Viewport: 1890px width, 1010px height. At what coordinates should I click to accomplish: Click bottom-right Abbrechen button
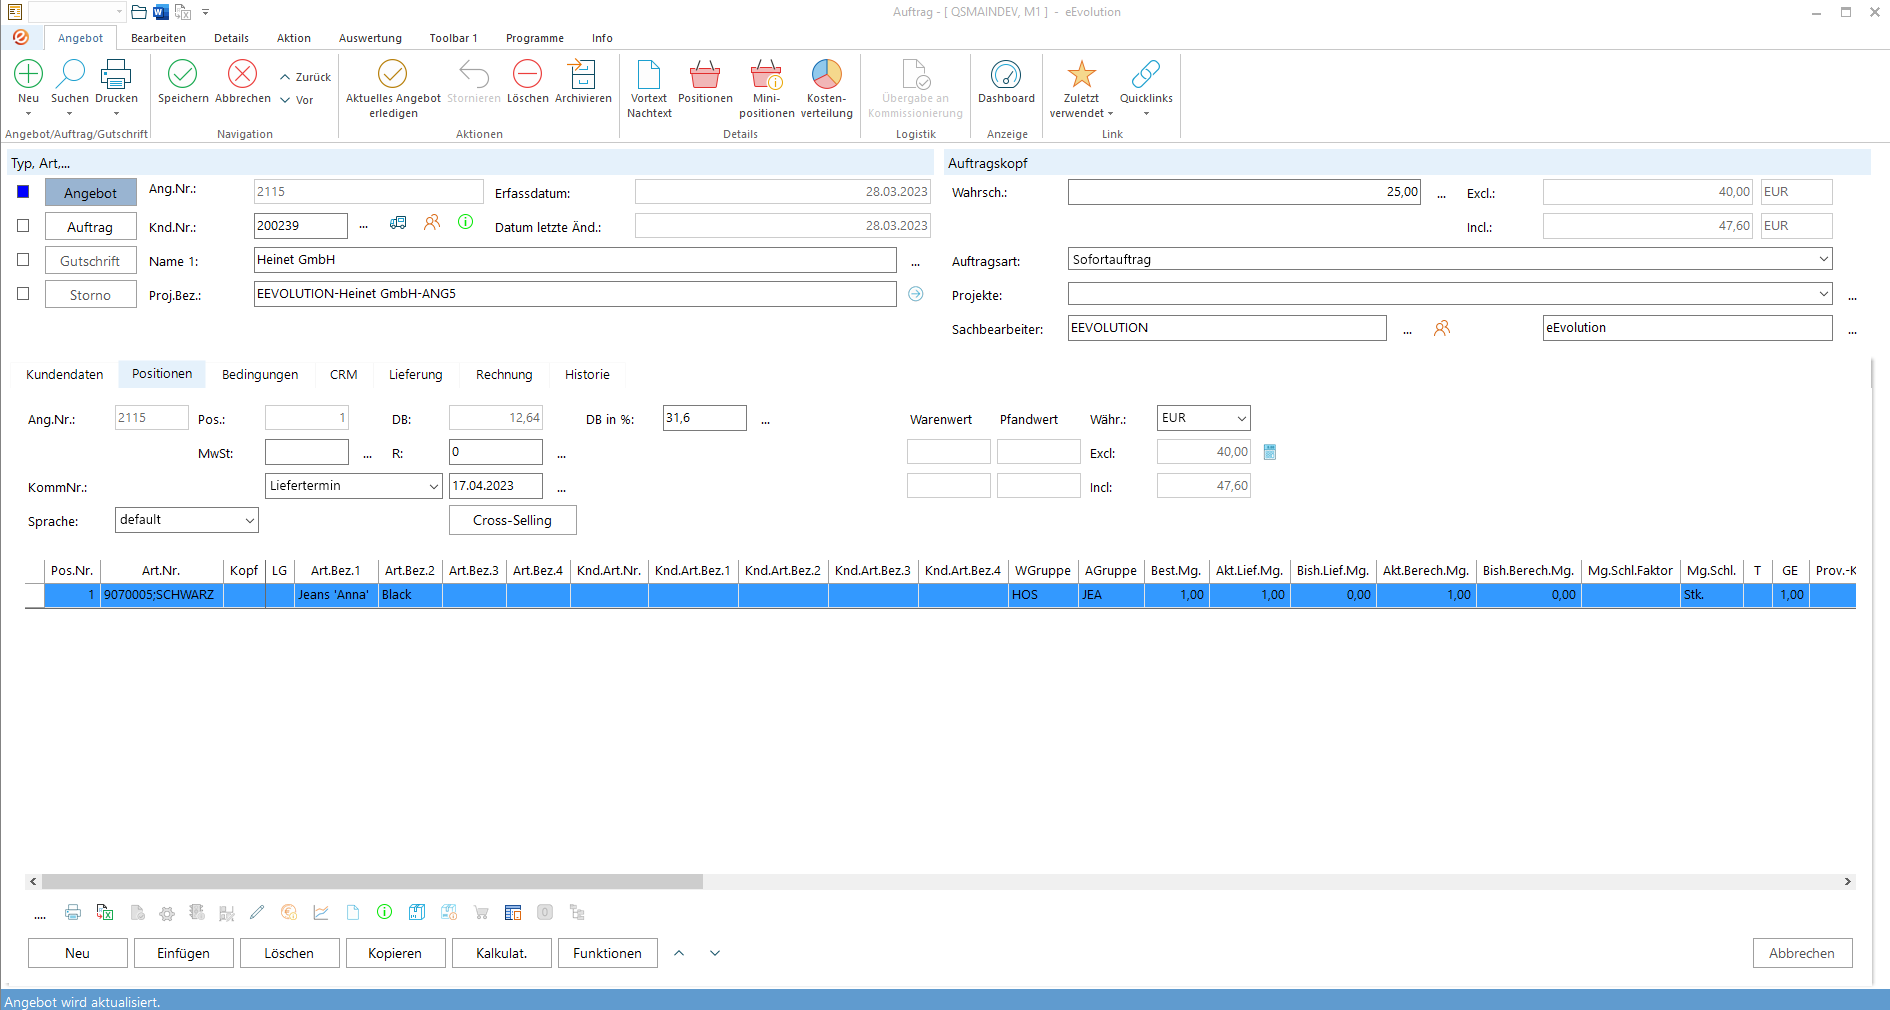coord(1802,953)
